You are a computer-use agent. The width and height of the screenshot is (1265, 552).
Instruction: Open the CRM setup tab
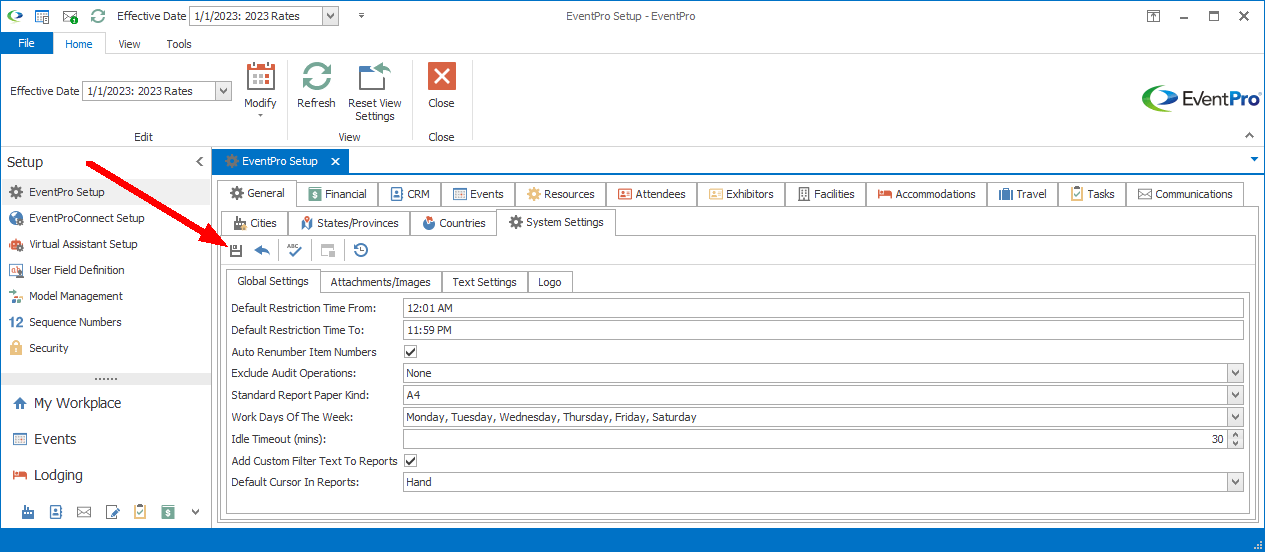409,194
